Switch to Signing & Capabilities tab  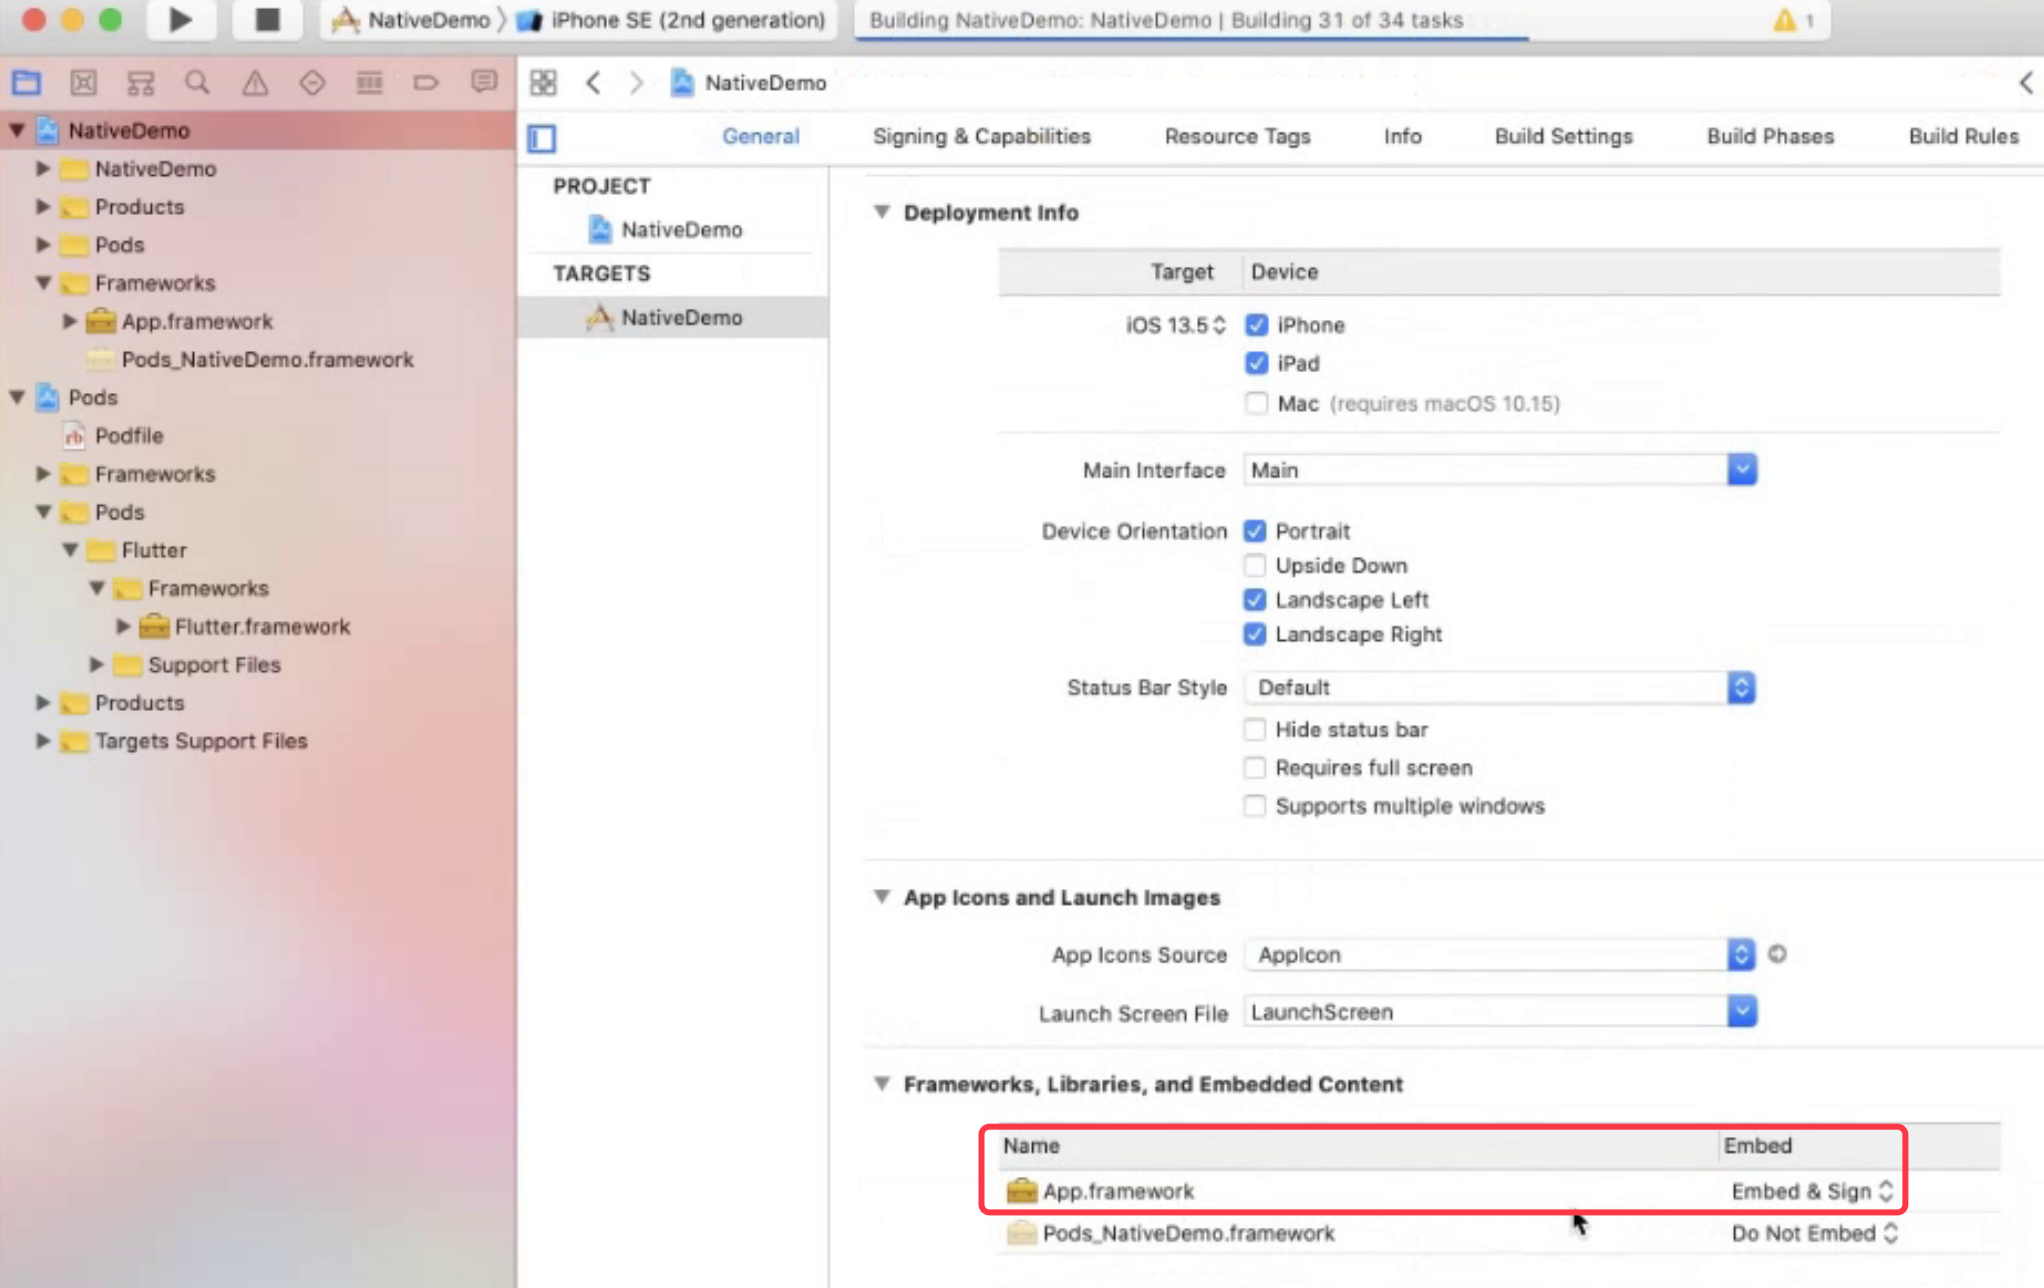[981, 136]
